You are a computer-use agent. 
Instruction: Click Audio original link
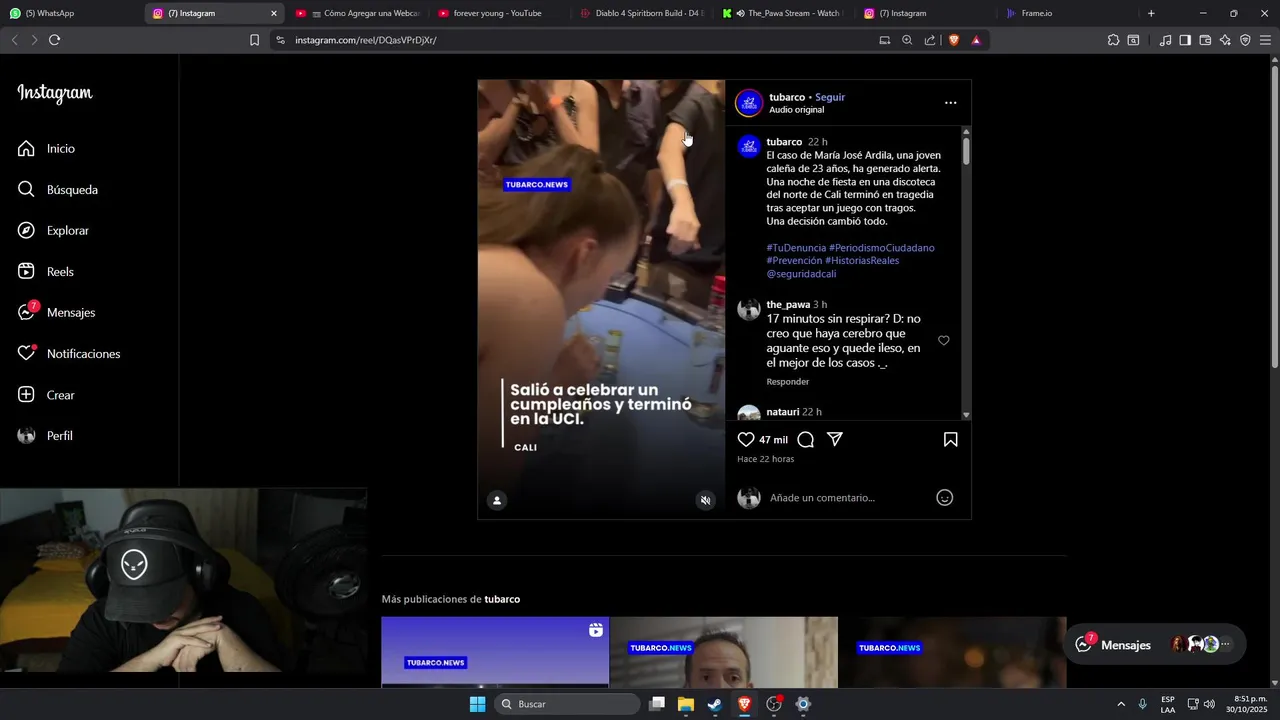[797, 110]
